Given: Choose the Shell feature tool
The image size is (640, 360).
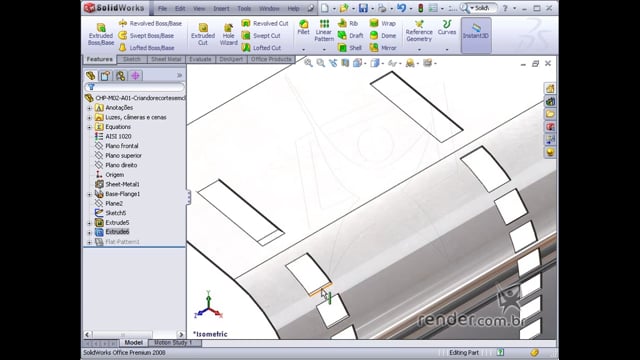Looking at the screenshot, I should point(350,48).
